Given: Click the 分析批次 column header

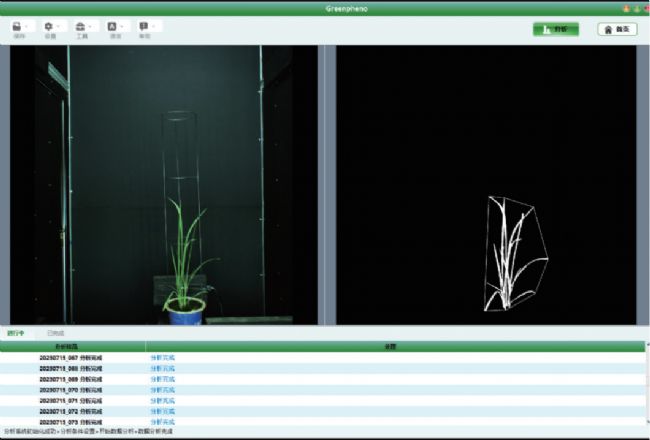Looking at the screenshot, I should [71, 346].
